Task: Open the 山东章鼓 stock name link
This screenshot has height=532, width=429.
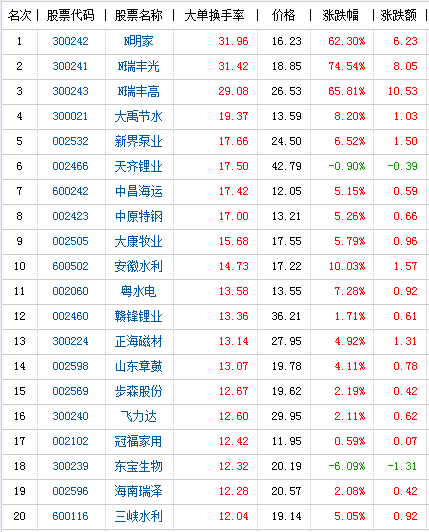Action: [x=138, y=366]
